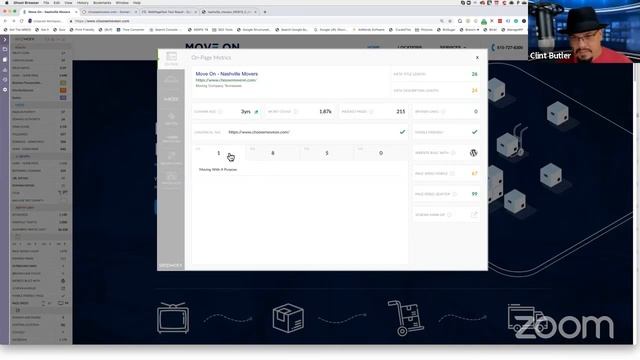Select the H2 heading count tab showing 8
Screen dimensions: 640x360
273,153
